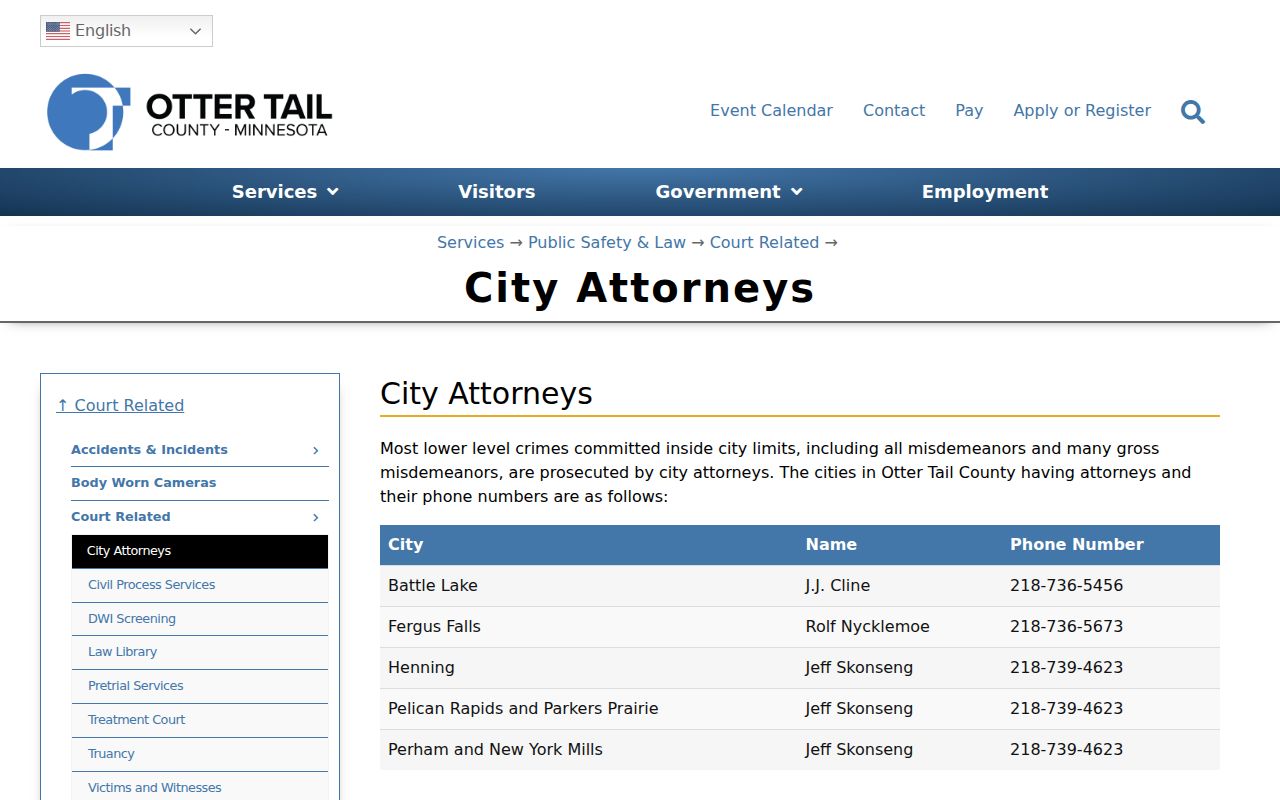Viewport: 1280px width, 800px height.
Task: Open the Visitors menu item
Action: pos(497,192)
